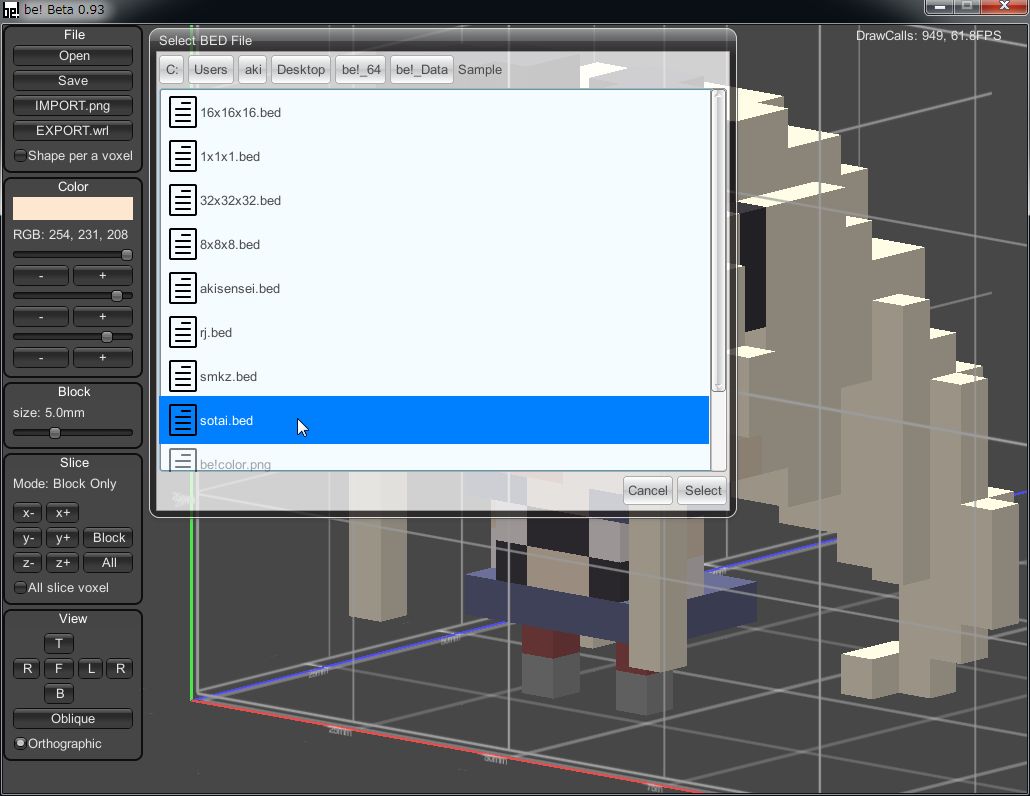Click the Block size slider
1030x796 pixels.
(73, 433)
